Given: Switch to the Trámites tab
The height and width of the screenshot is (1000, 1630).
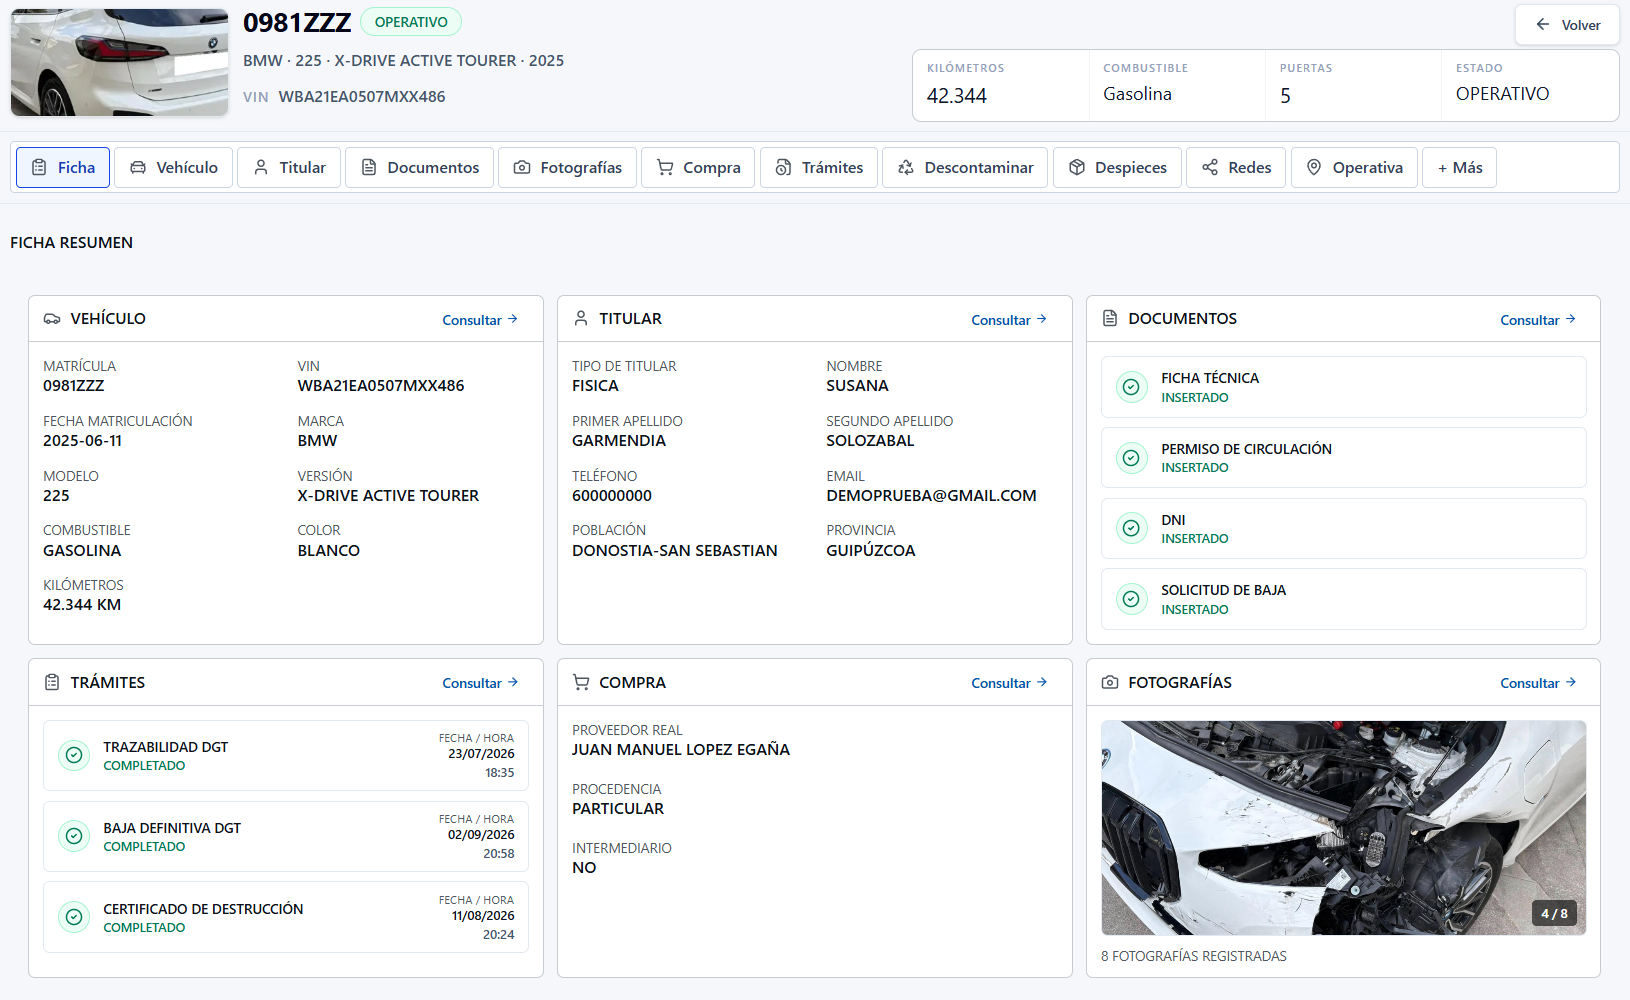Looking at the screenshot, I should (819, 168).
